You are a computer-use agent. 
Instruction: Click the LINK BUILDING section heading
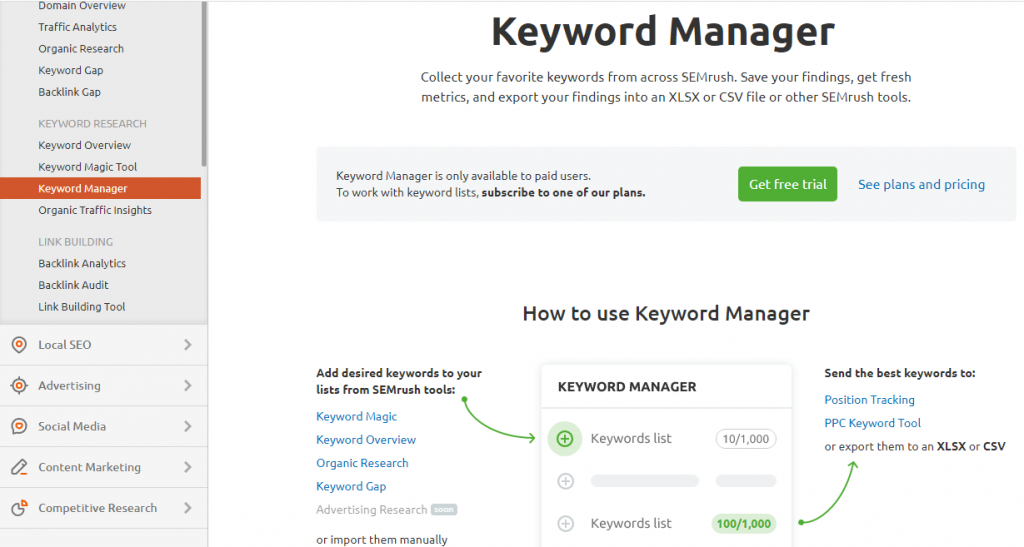pyautogui.click(x=75, y=242)
